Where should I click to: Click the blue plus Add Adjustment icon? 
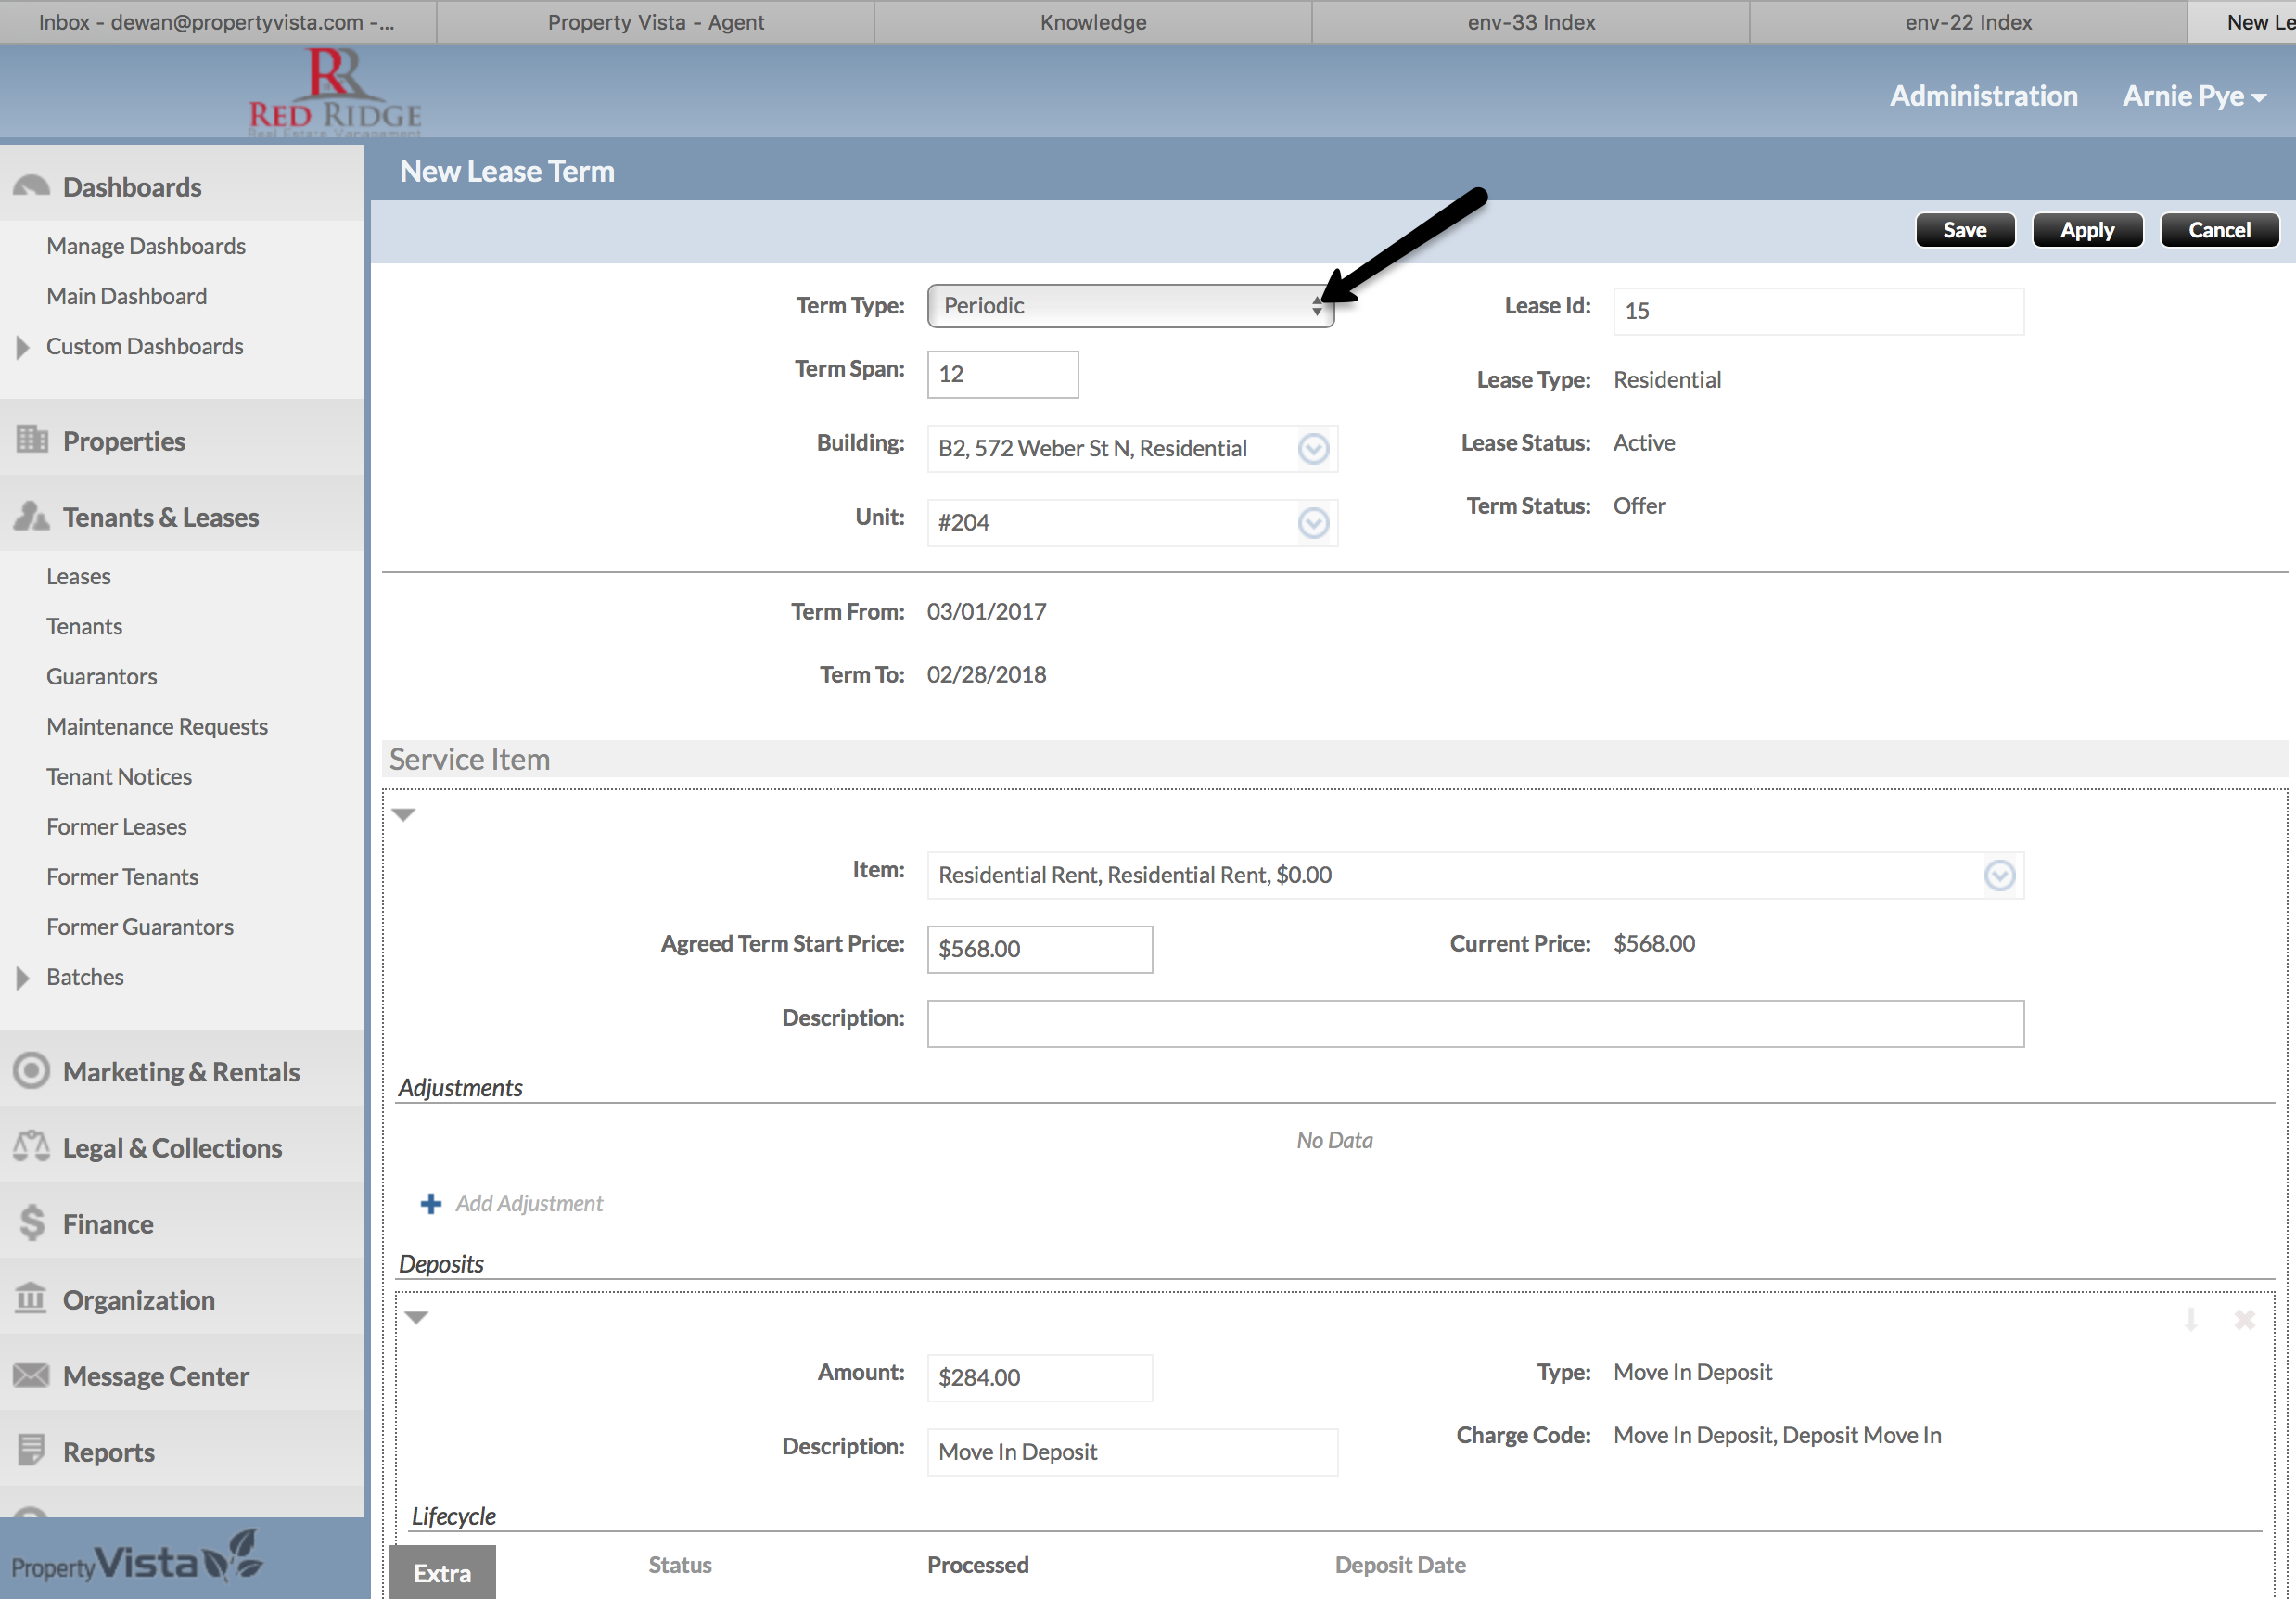pos(430,1203)
